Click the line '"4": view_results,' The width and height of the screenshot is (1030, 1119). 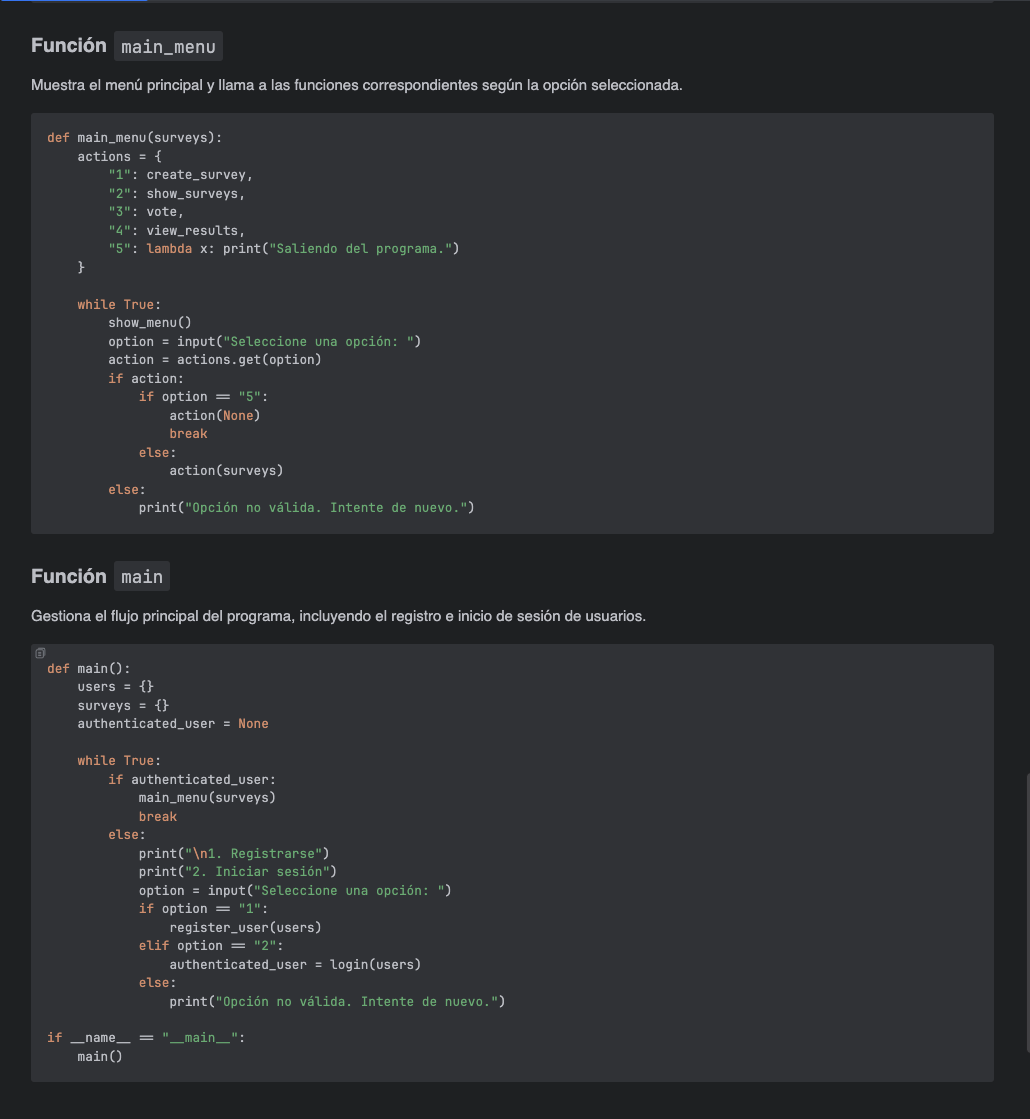pyautogui.click(x=177, y=231)
